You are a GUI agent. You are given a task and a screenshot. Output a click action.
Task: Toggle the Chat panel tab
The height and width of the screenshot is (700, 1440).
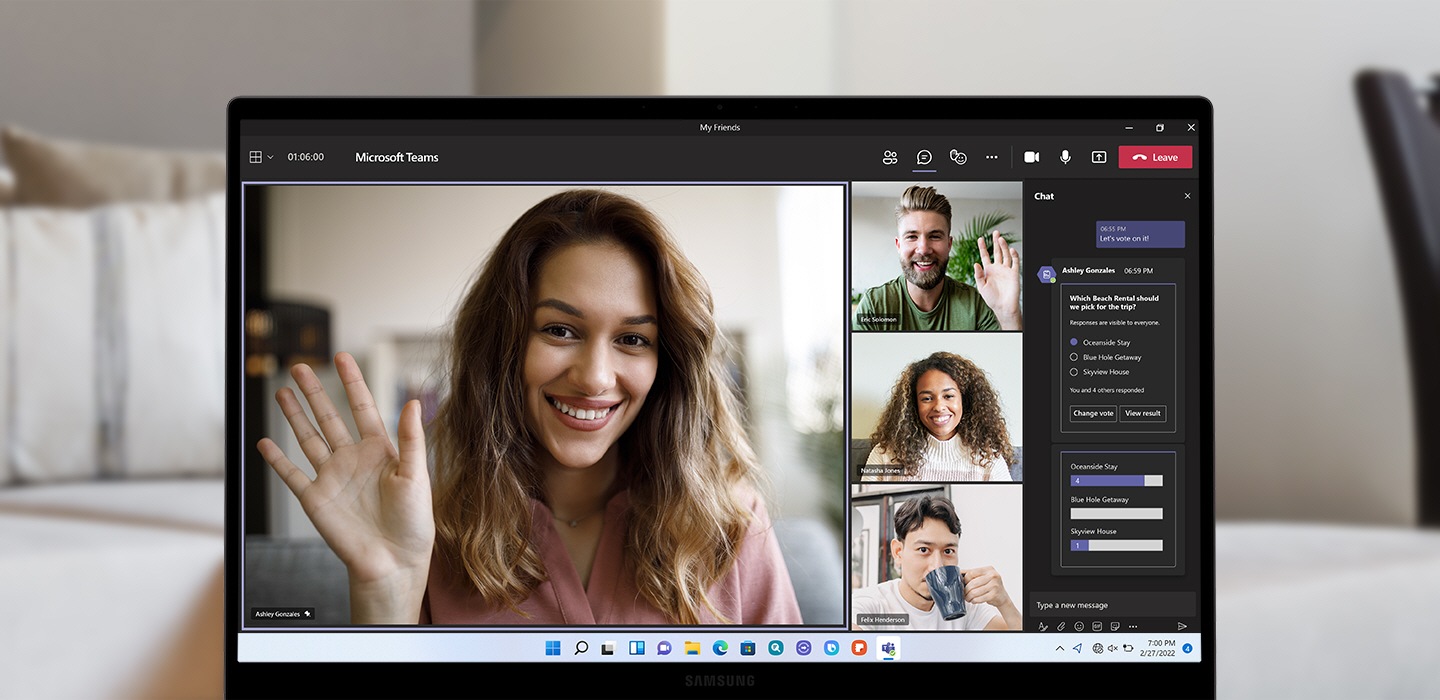click(924, 157)
